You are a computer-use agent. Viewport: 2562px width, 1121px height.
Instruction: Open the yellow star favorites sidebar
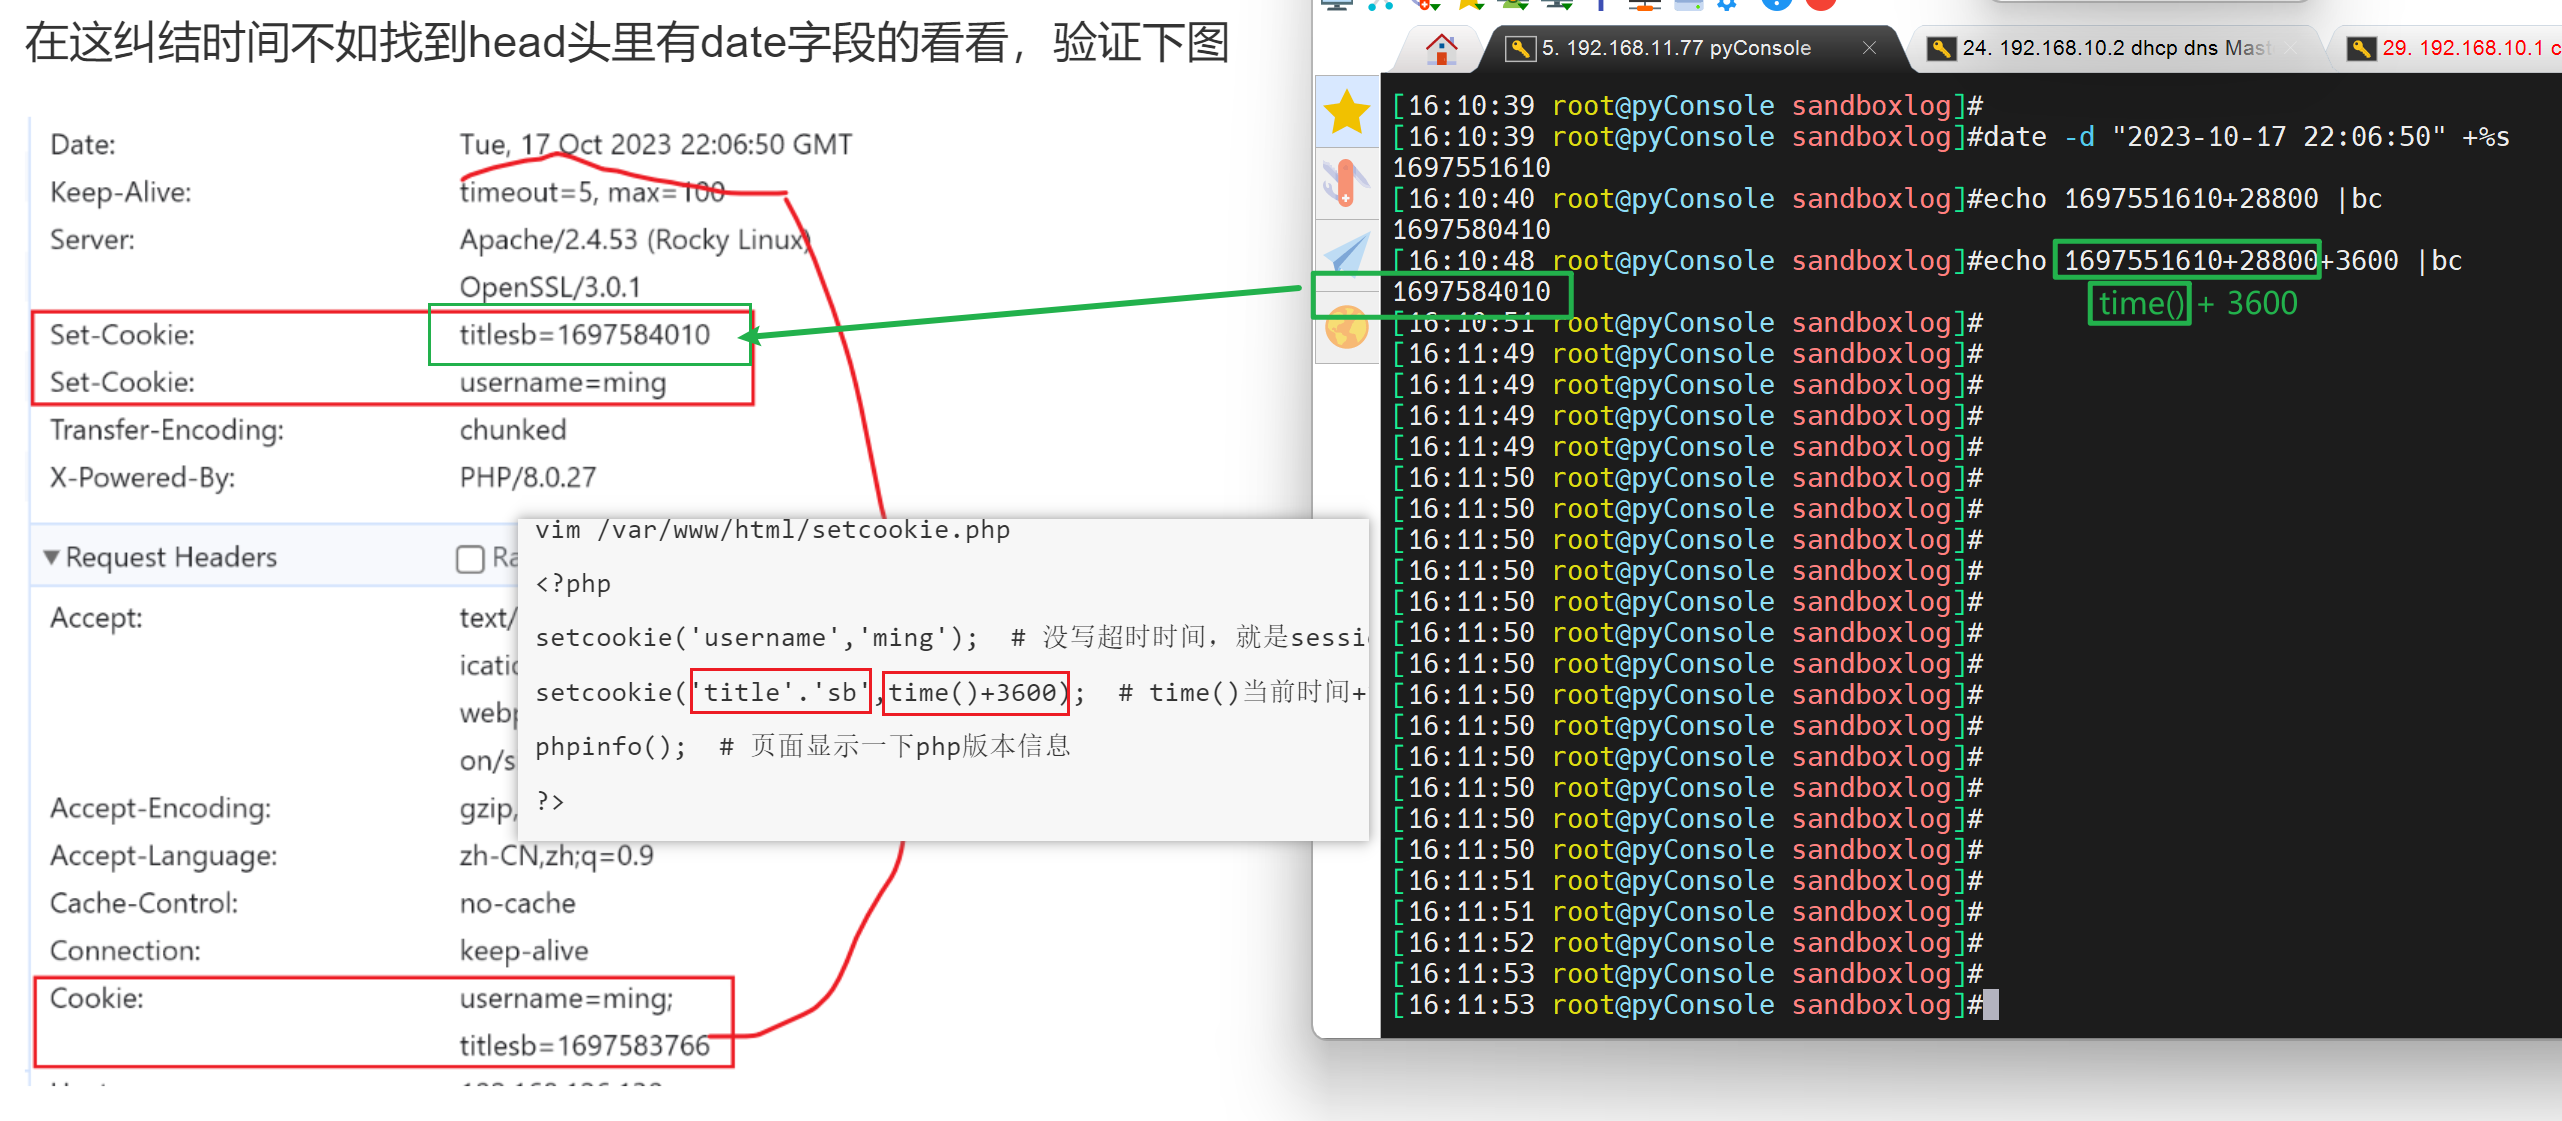(1347, 111)
